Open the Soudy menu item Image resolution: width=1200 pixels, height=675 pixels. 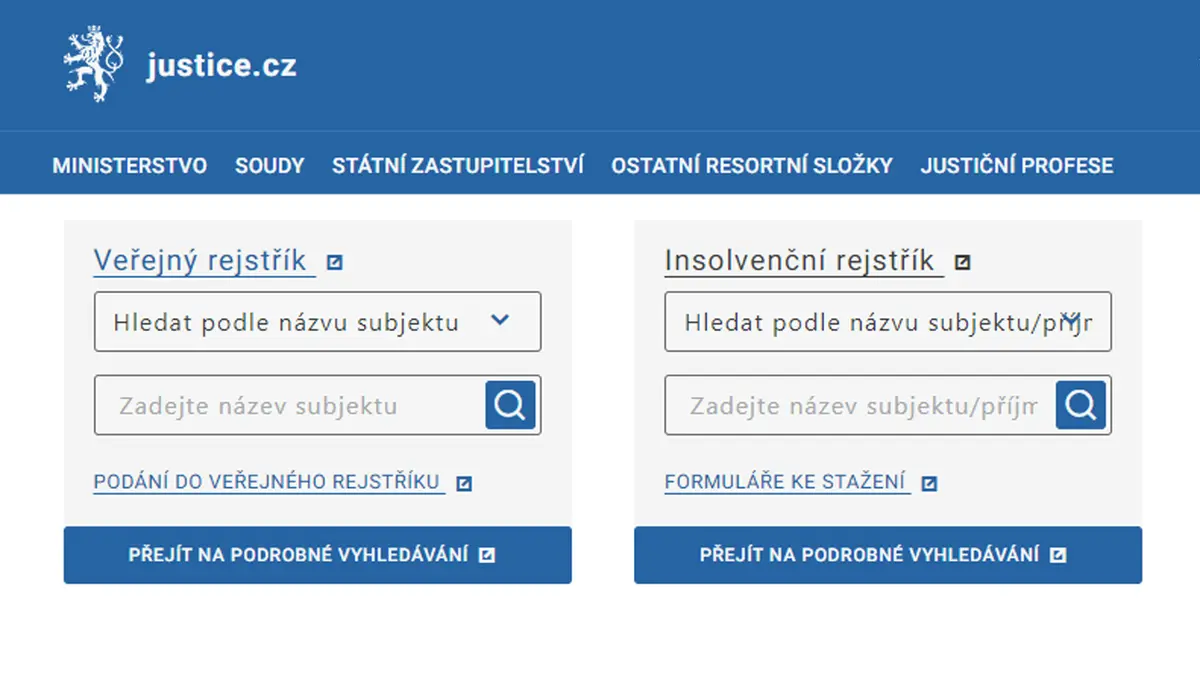270,165
